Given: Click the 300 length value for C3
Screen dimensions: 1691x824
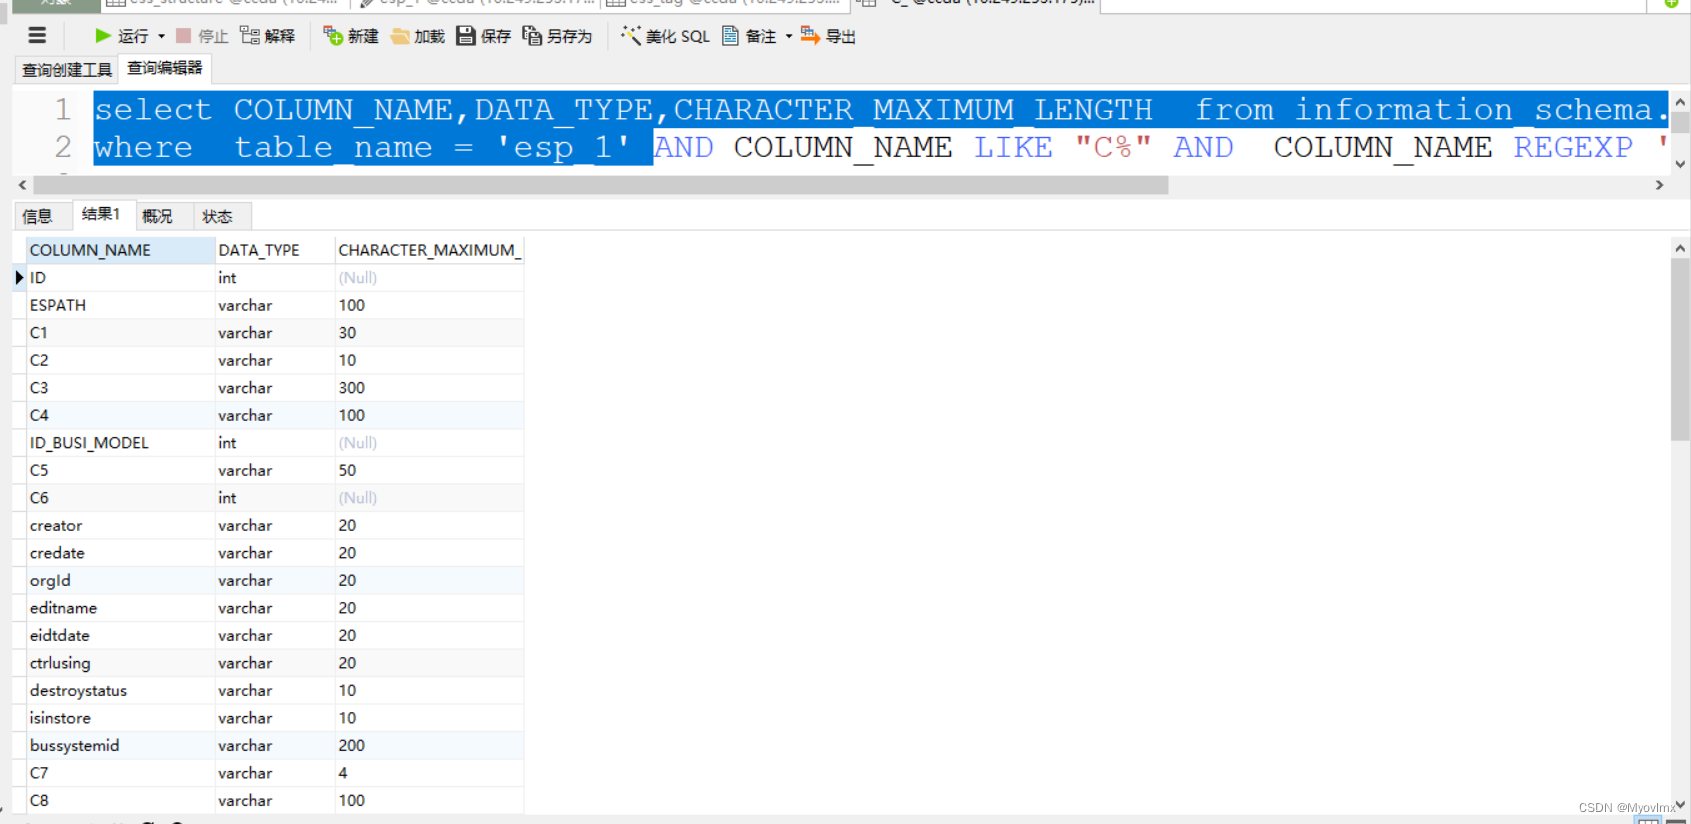Looking at the screenshot, I should (x=429, y=388).
